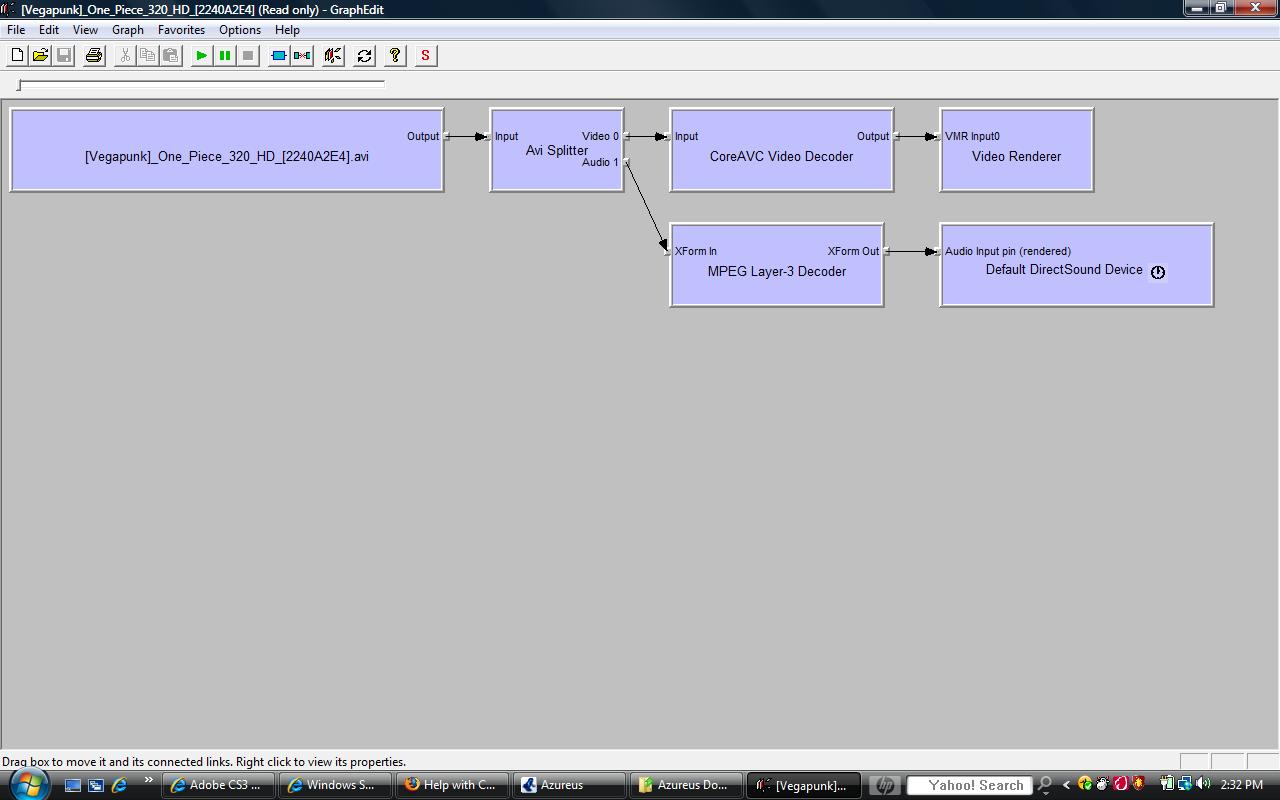Switch to Windows S... taskbar window
This screenshot has width=1280, height=800.
tap(335, 785)
